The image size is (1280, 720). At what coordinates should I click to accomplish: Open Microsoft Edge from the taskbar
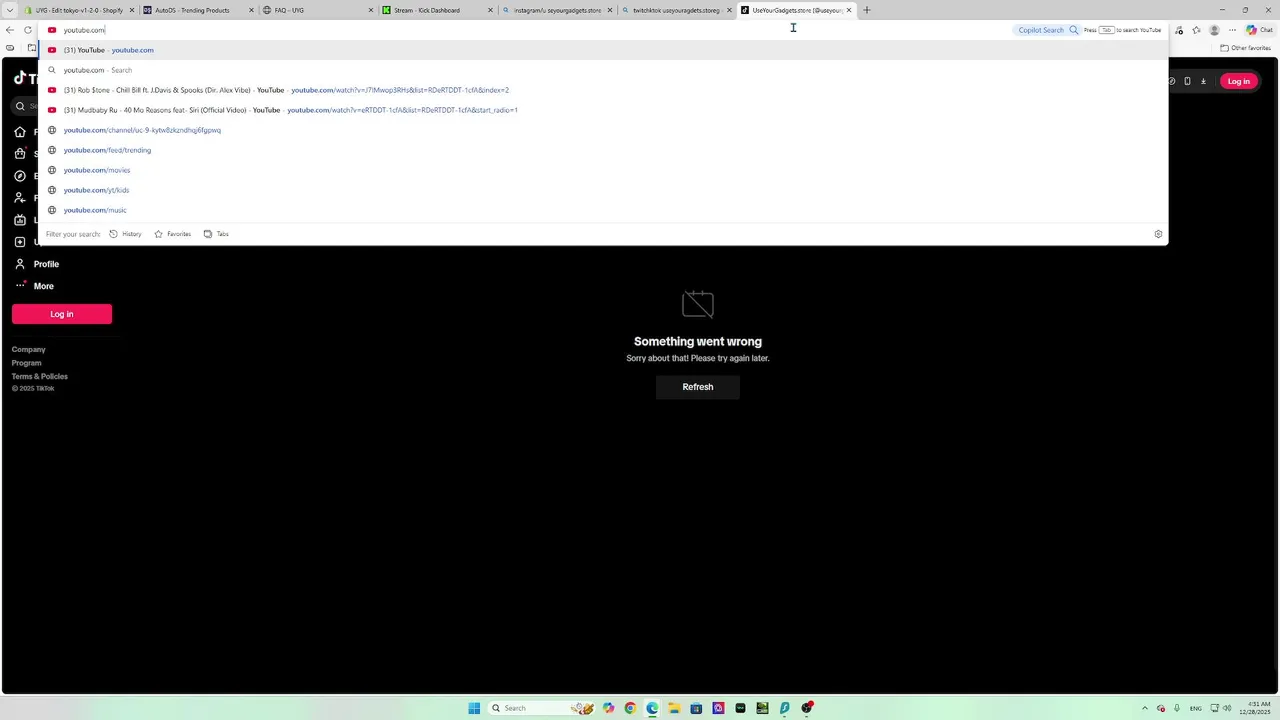pos(652,708)
